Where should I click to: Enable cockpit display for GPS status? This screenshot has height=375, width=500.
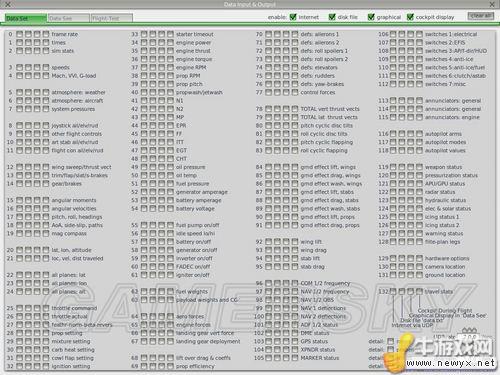[x=295, y=341]
